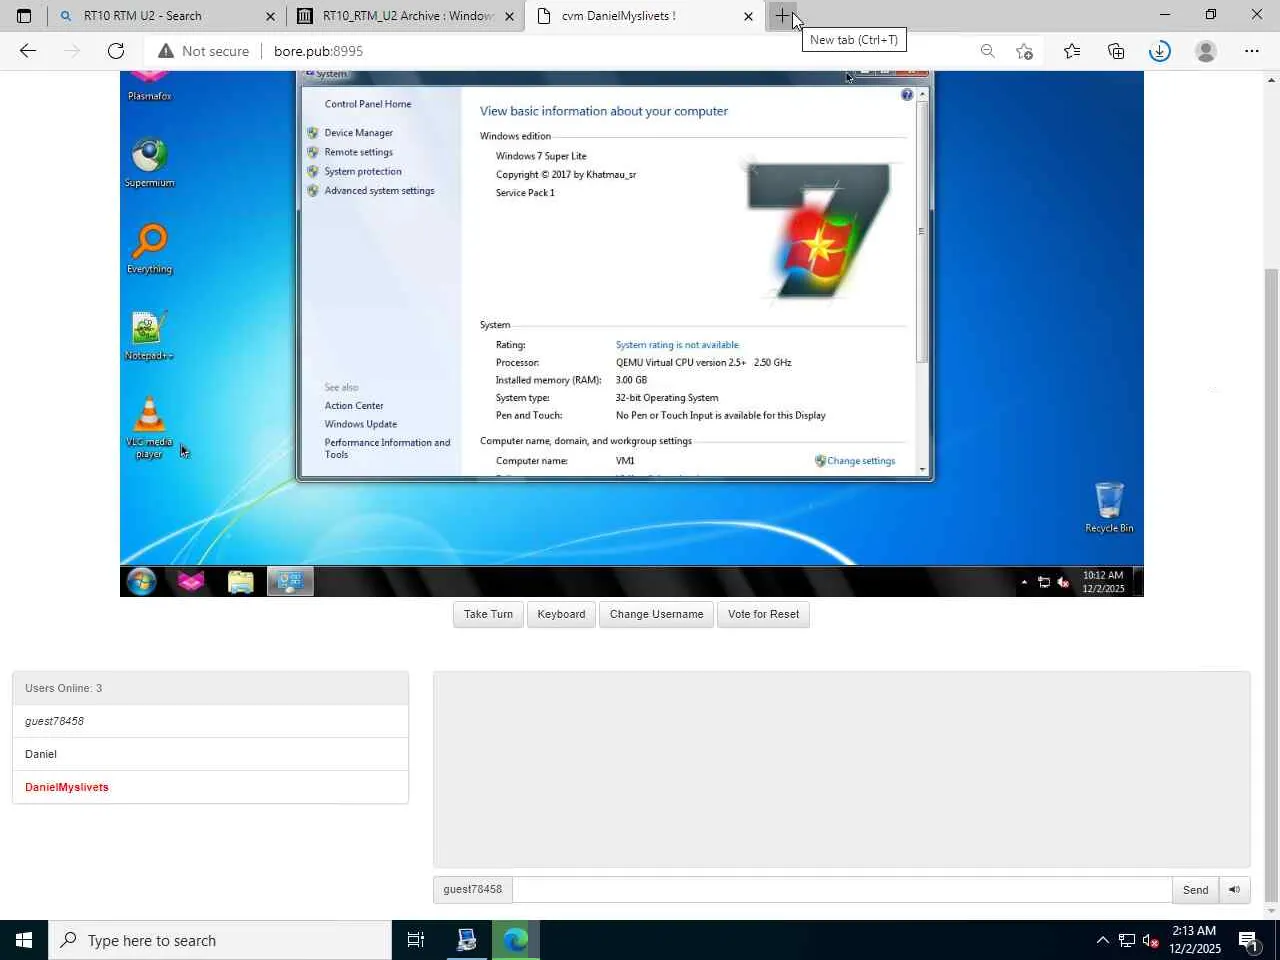This screenshot has width=1280, height=960.
Task: Go back using the browser back arrow
Action: pyautogui.click(x=28, y=51)
